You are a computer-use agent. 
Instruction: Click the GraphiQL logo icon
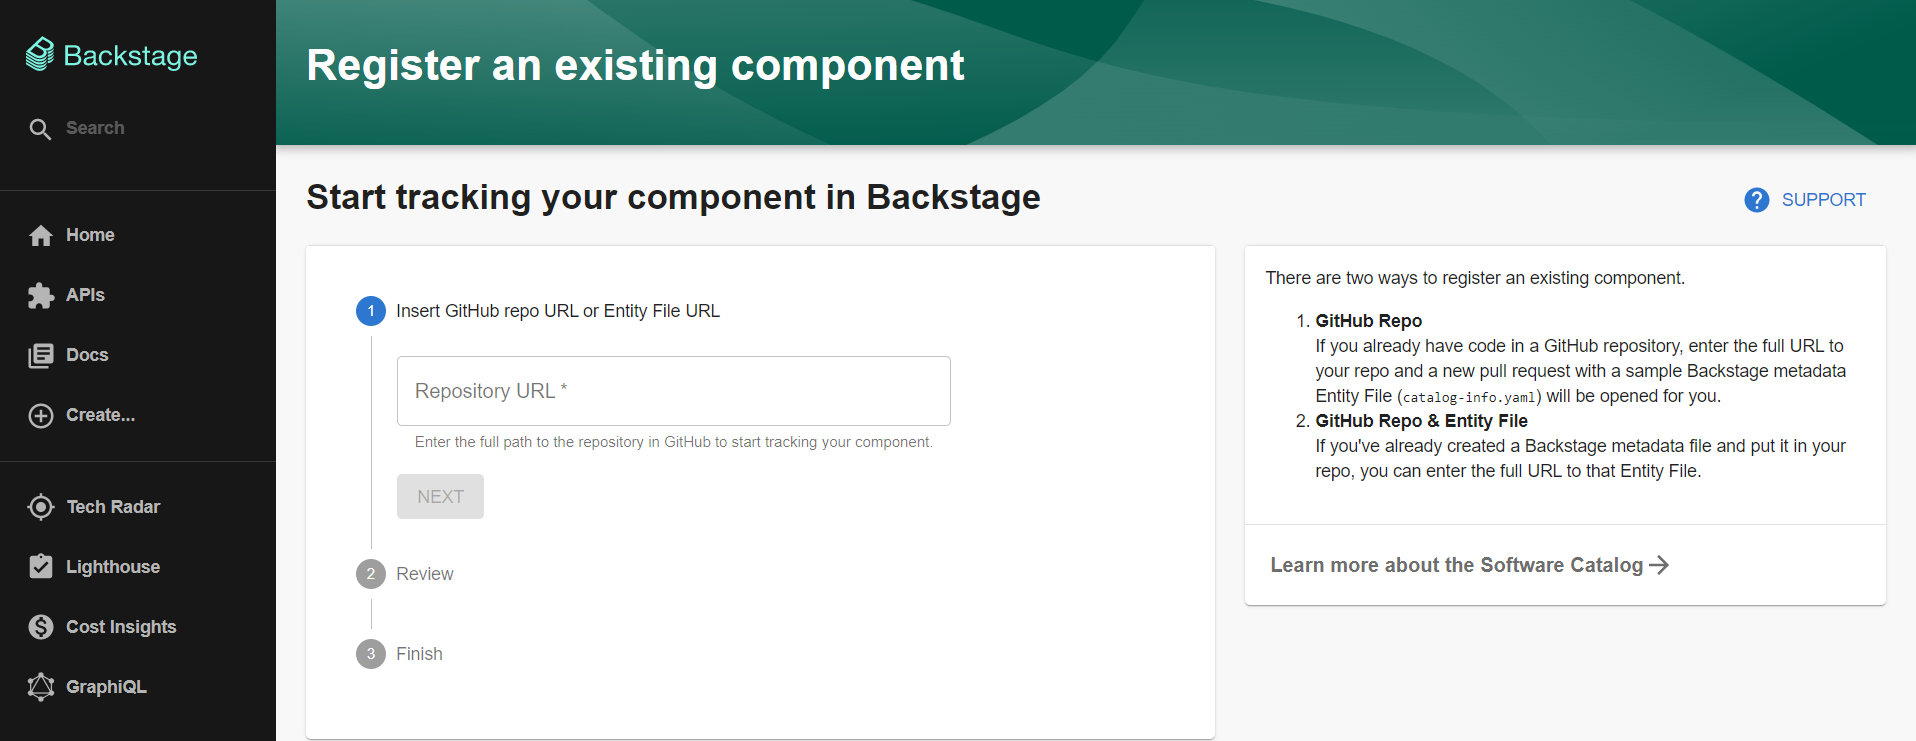pyautogui.click(x=41, y=687)
